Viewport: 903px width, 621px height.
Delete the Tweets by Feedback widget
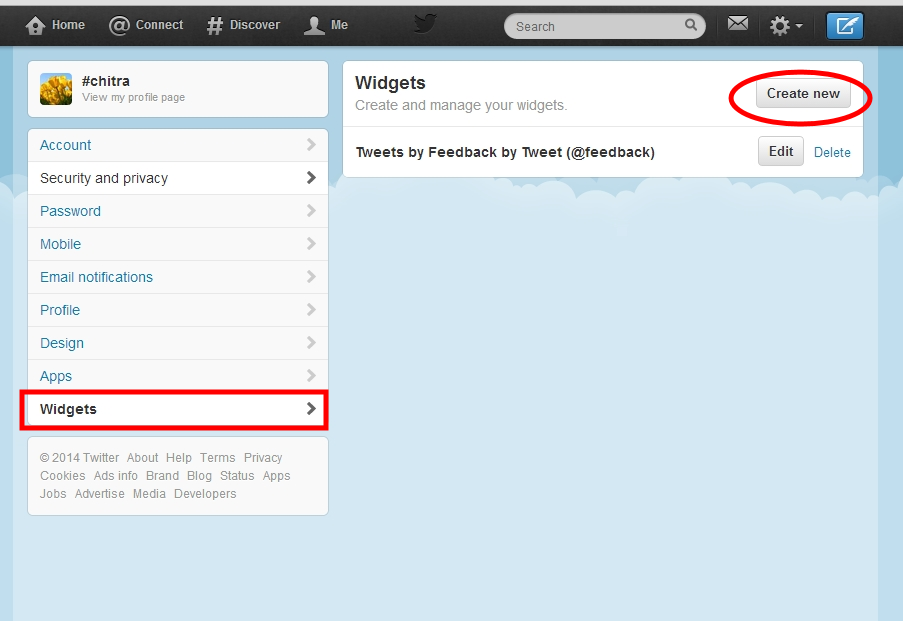tap(832, 153)
